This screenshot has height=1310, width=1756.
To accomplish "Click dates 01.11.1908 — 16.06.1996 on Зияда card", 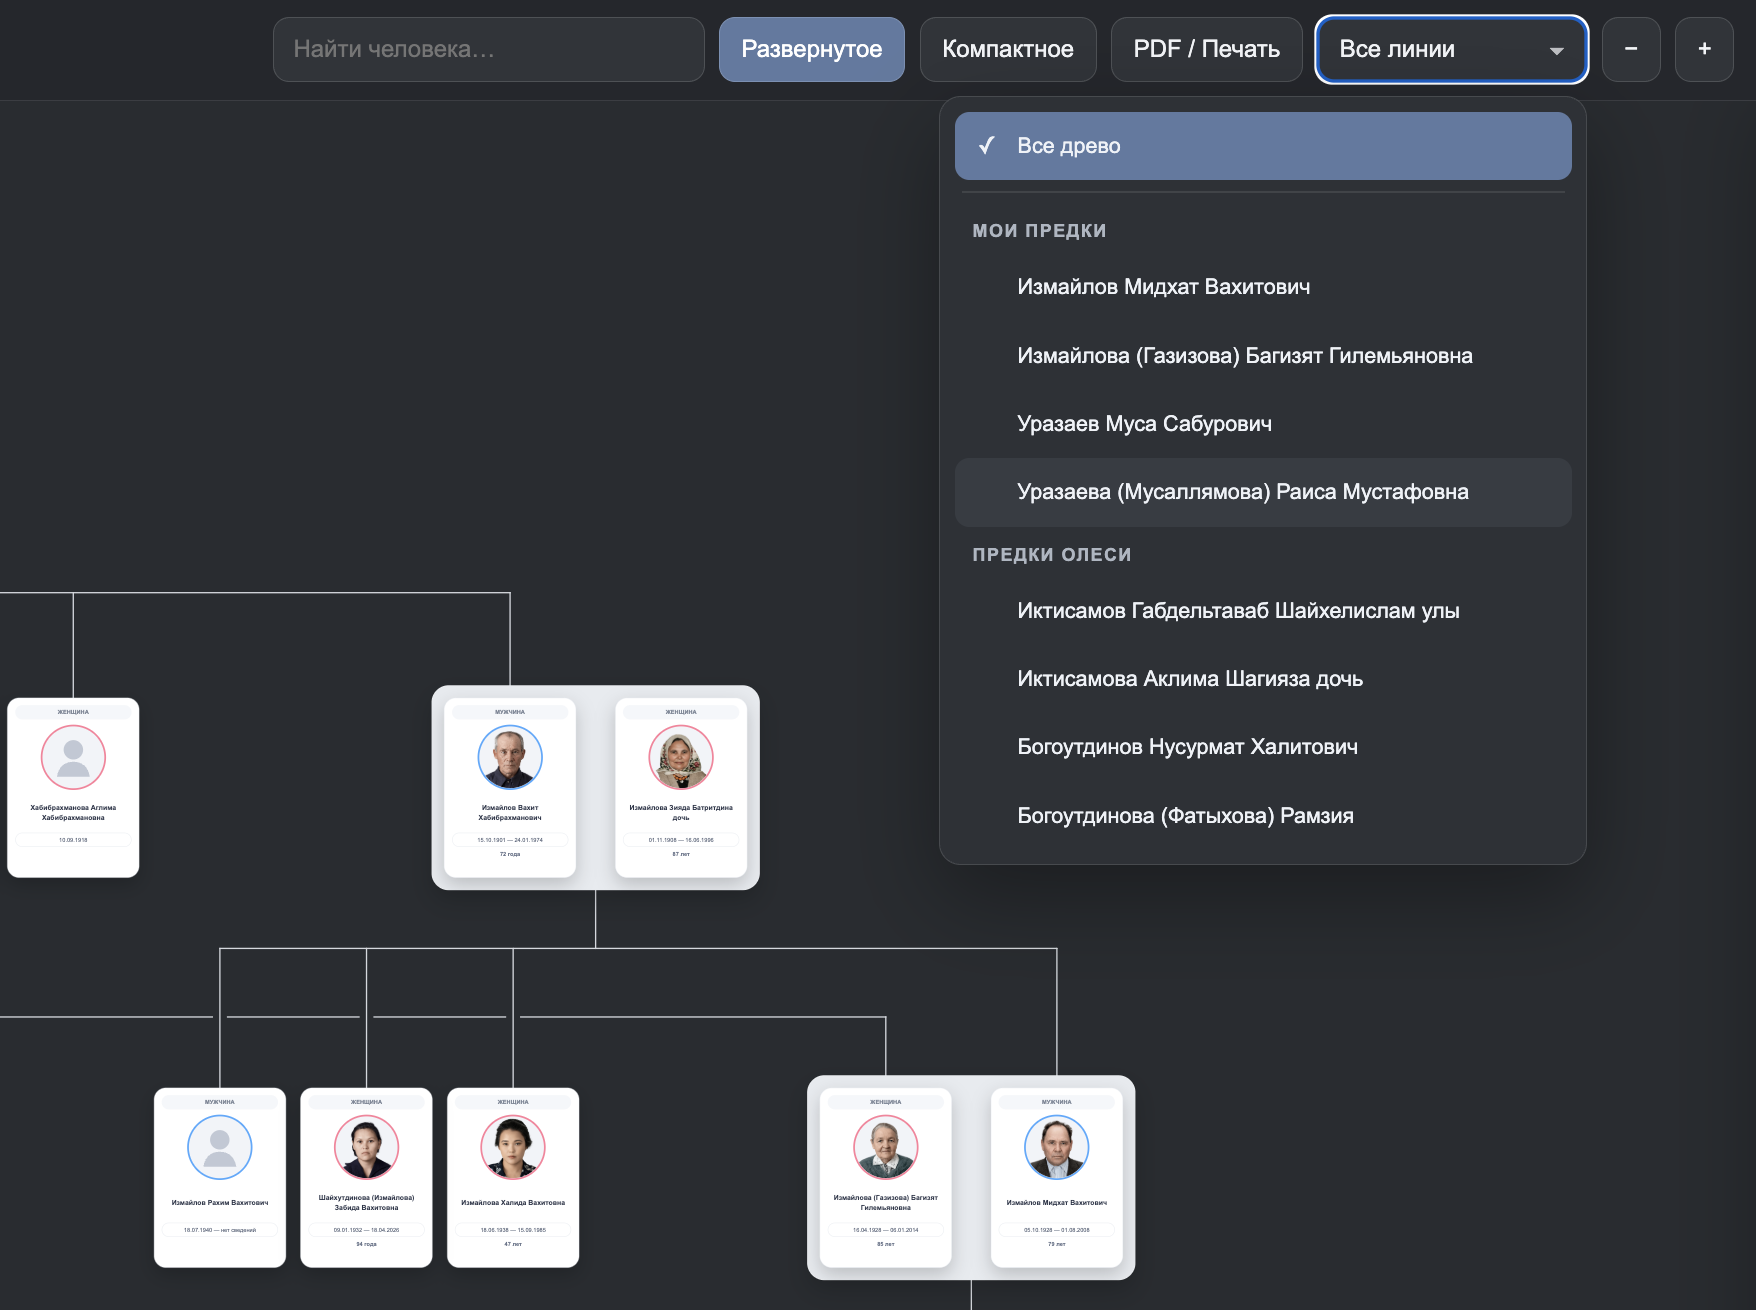I will (681, 840).
